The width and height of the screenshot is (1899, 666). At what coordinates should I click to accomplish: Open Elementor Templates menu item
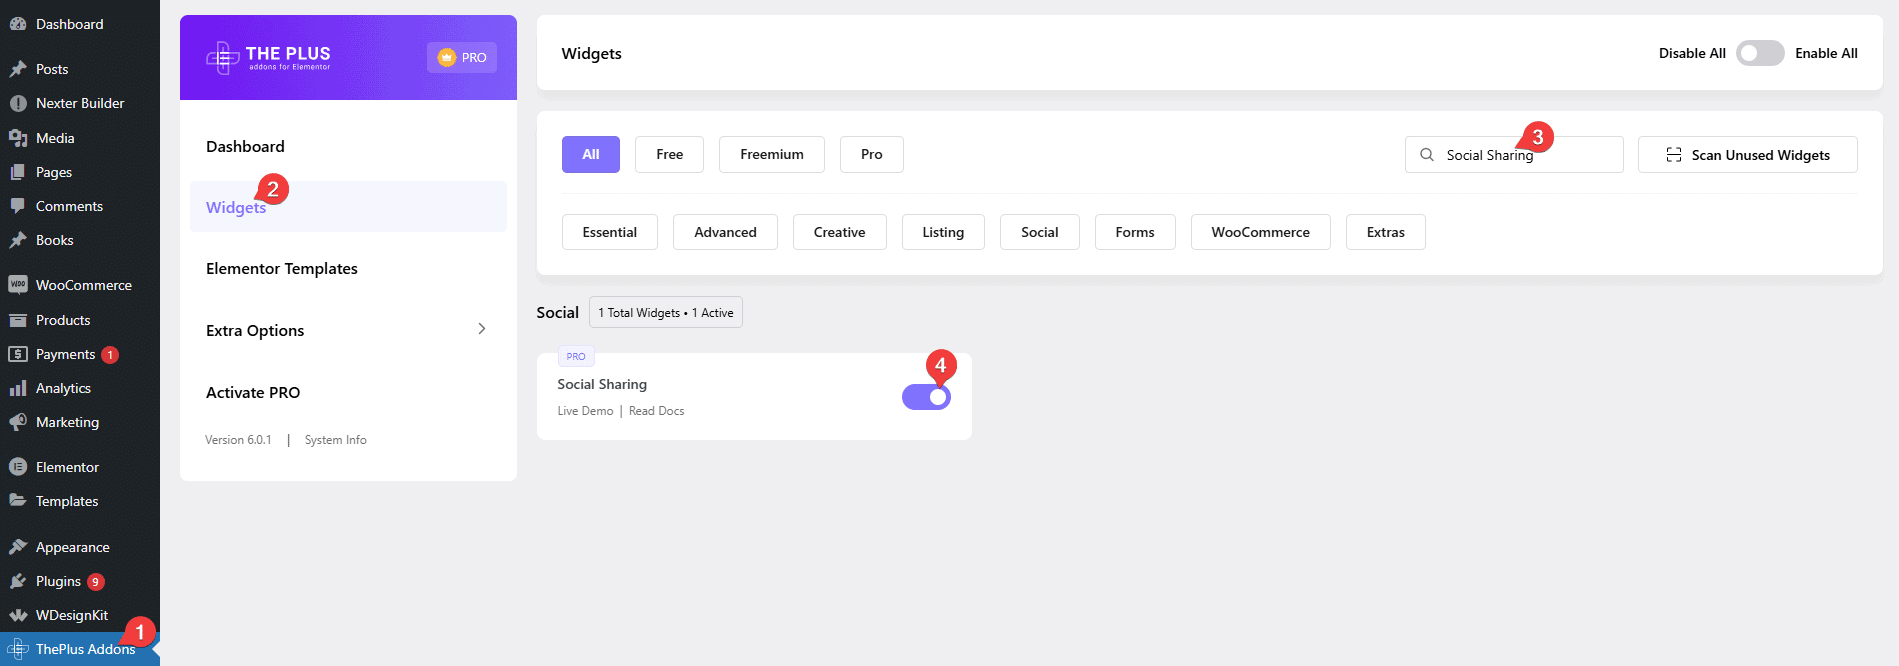(x=282, y=268)
